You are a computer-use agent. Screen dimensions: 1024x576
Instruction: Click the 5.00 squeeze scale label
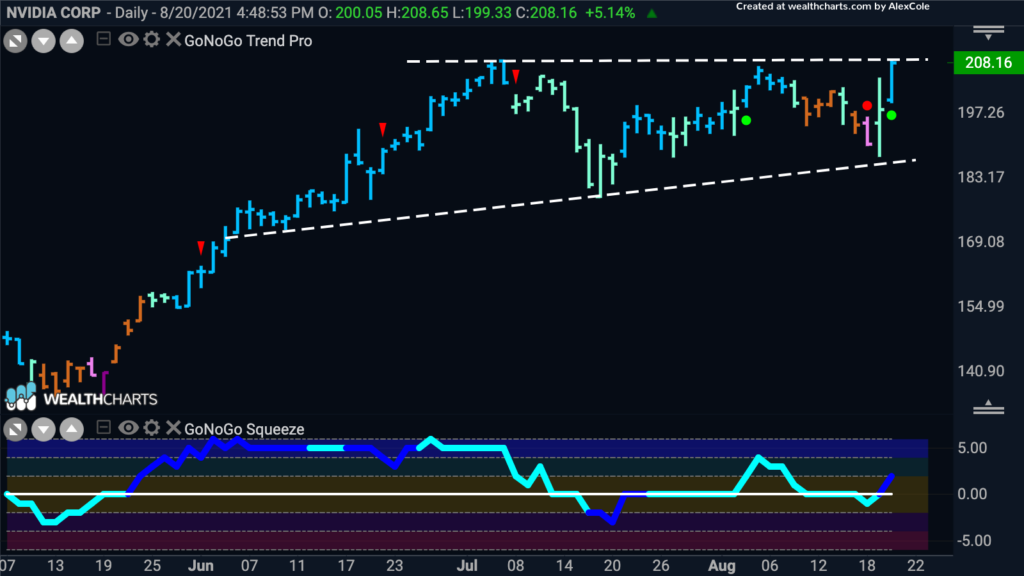pyautogui.click(x=972, y=448)
